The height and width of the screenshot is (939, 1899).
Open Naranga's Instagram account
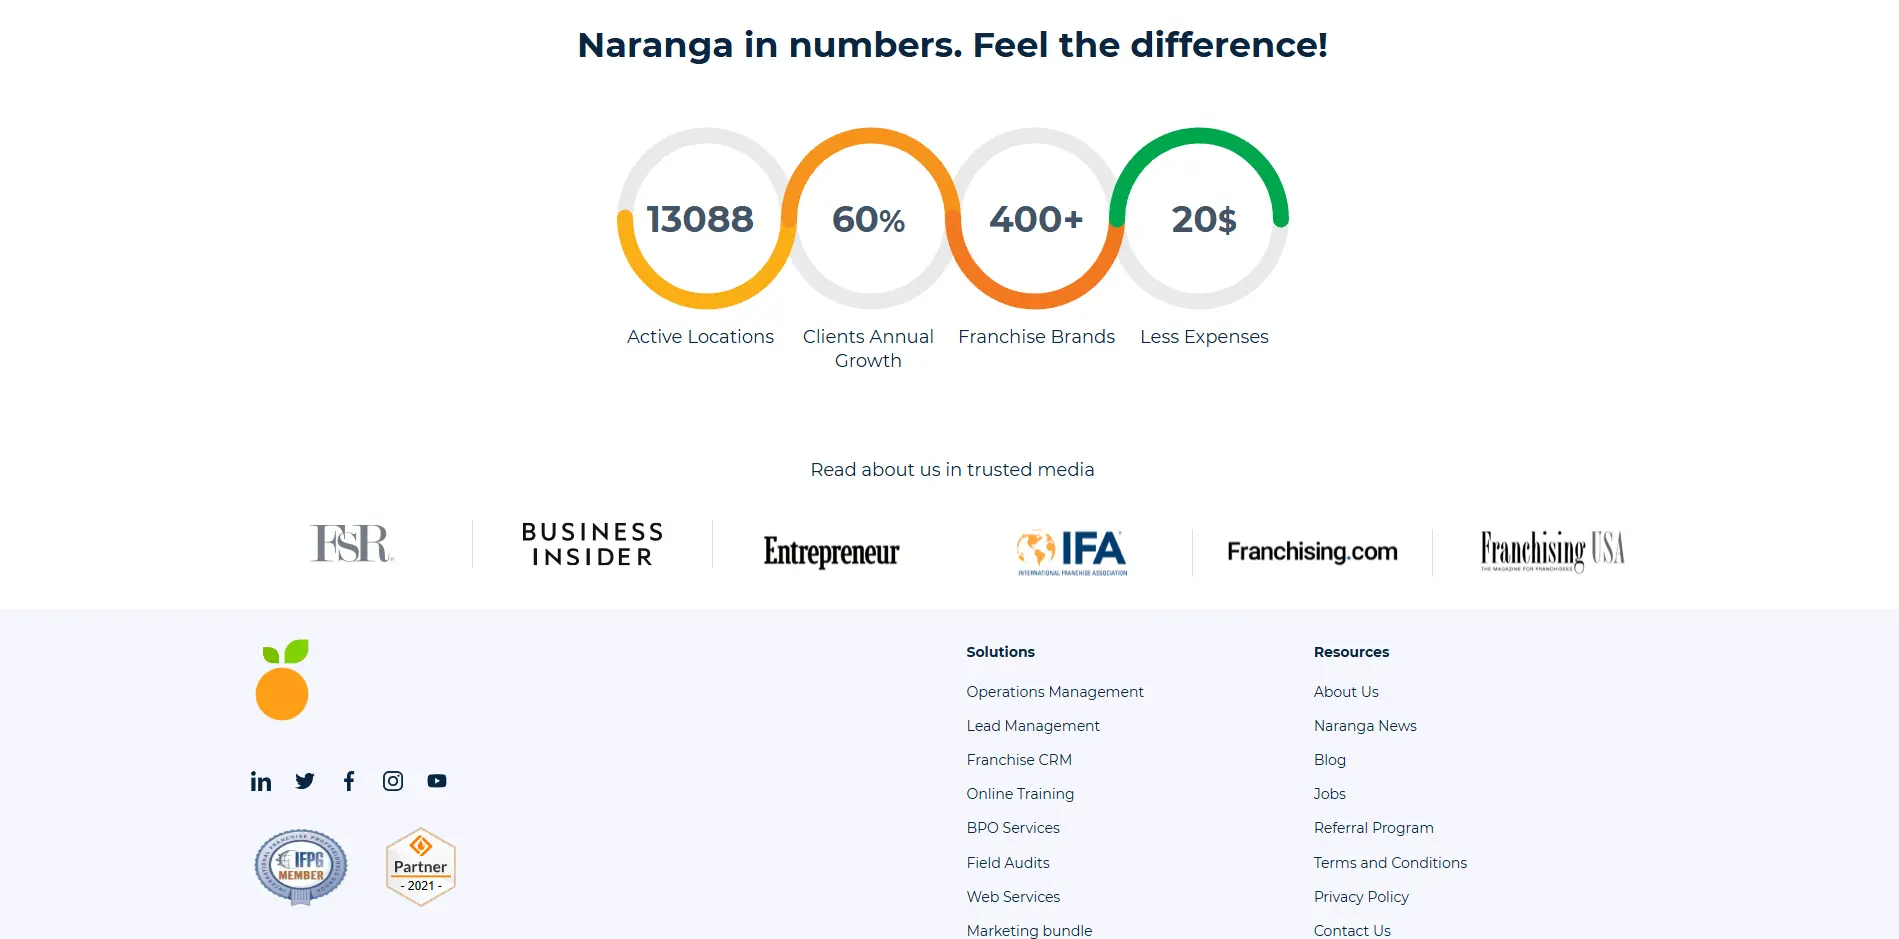click(x=392, y=781)
